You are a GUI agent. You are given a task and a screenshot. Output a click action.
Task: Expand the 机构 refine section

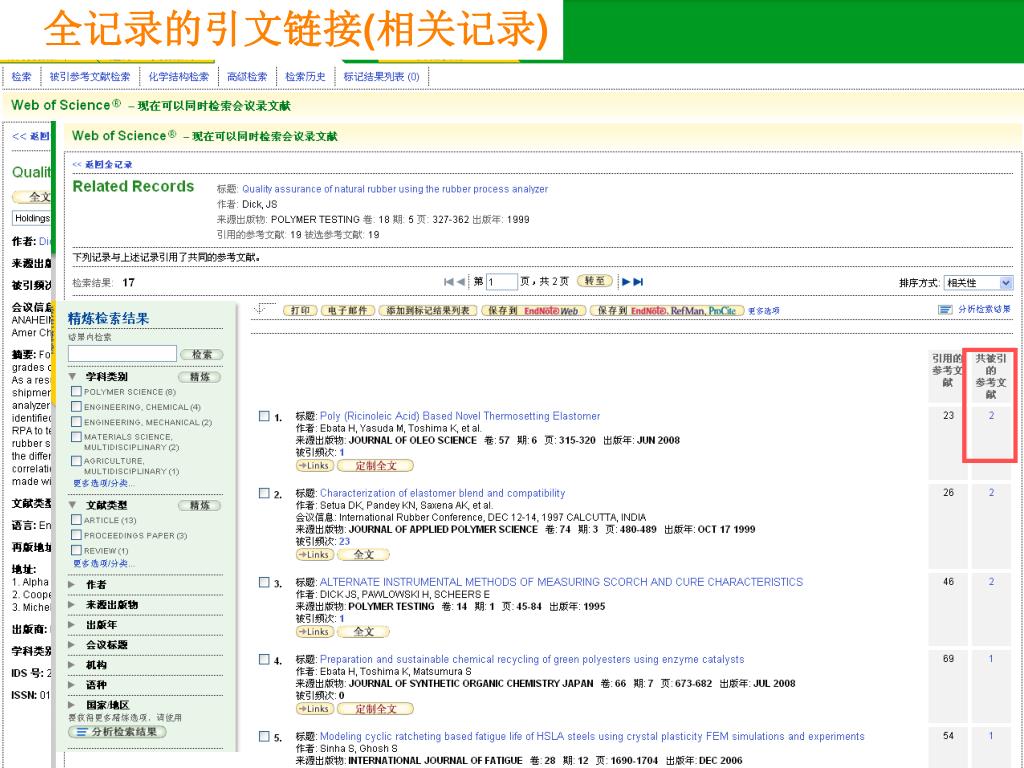coord(72,665)
